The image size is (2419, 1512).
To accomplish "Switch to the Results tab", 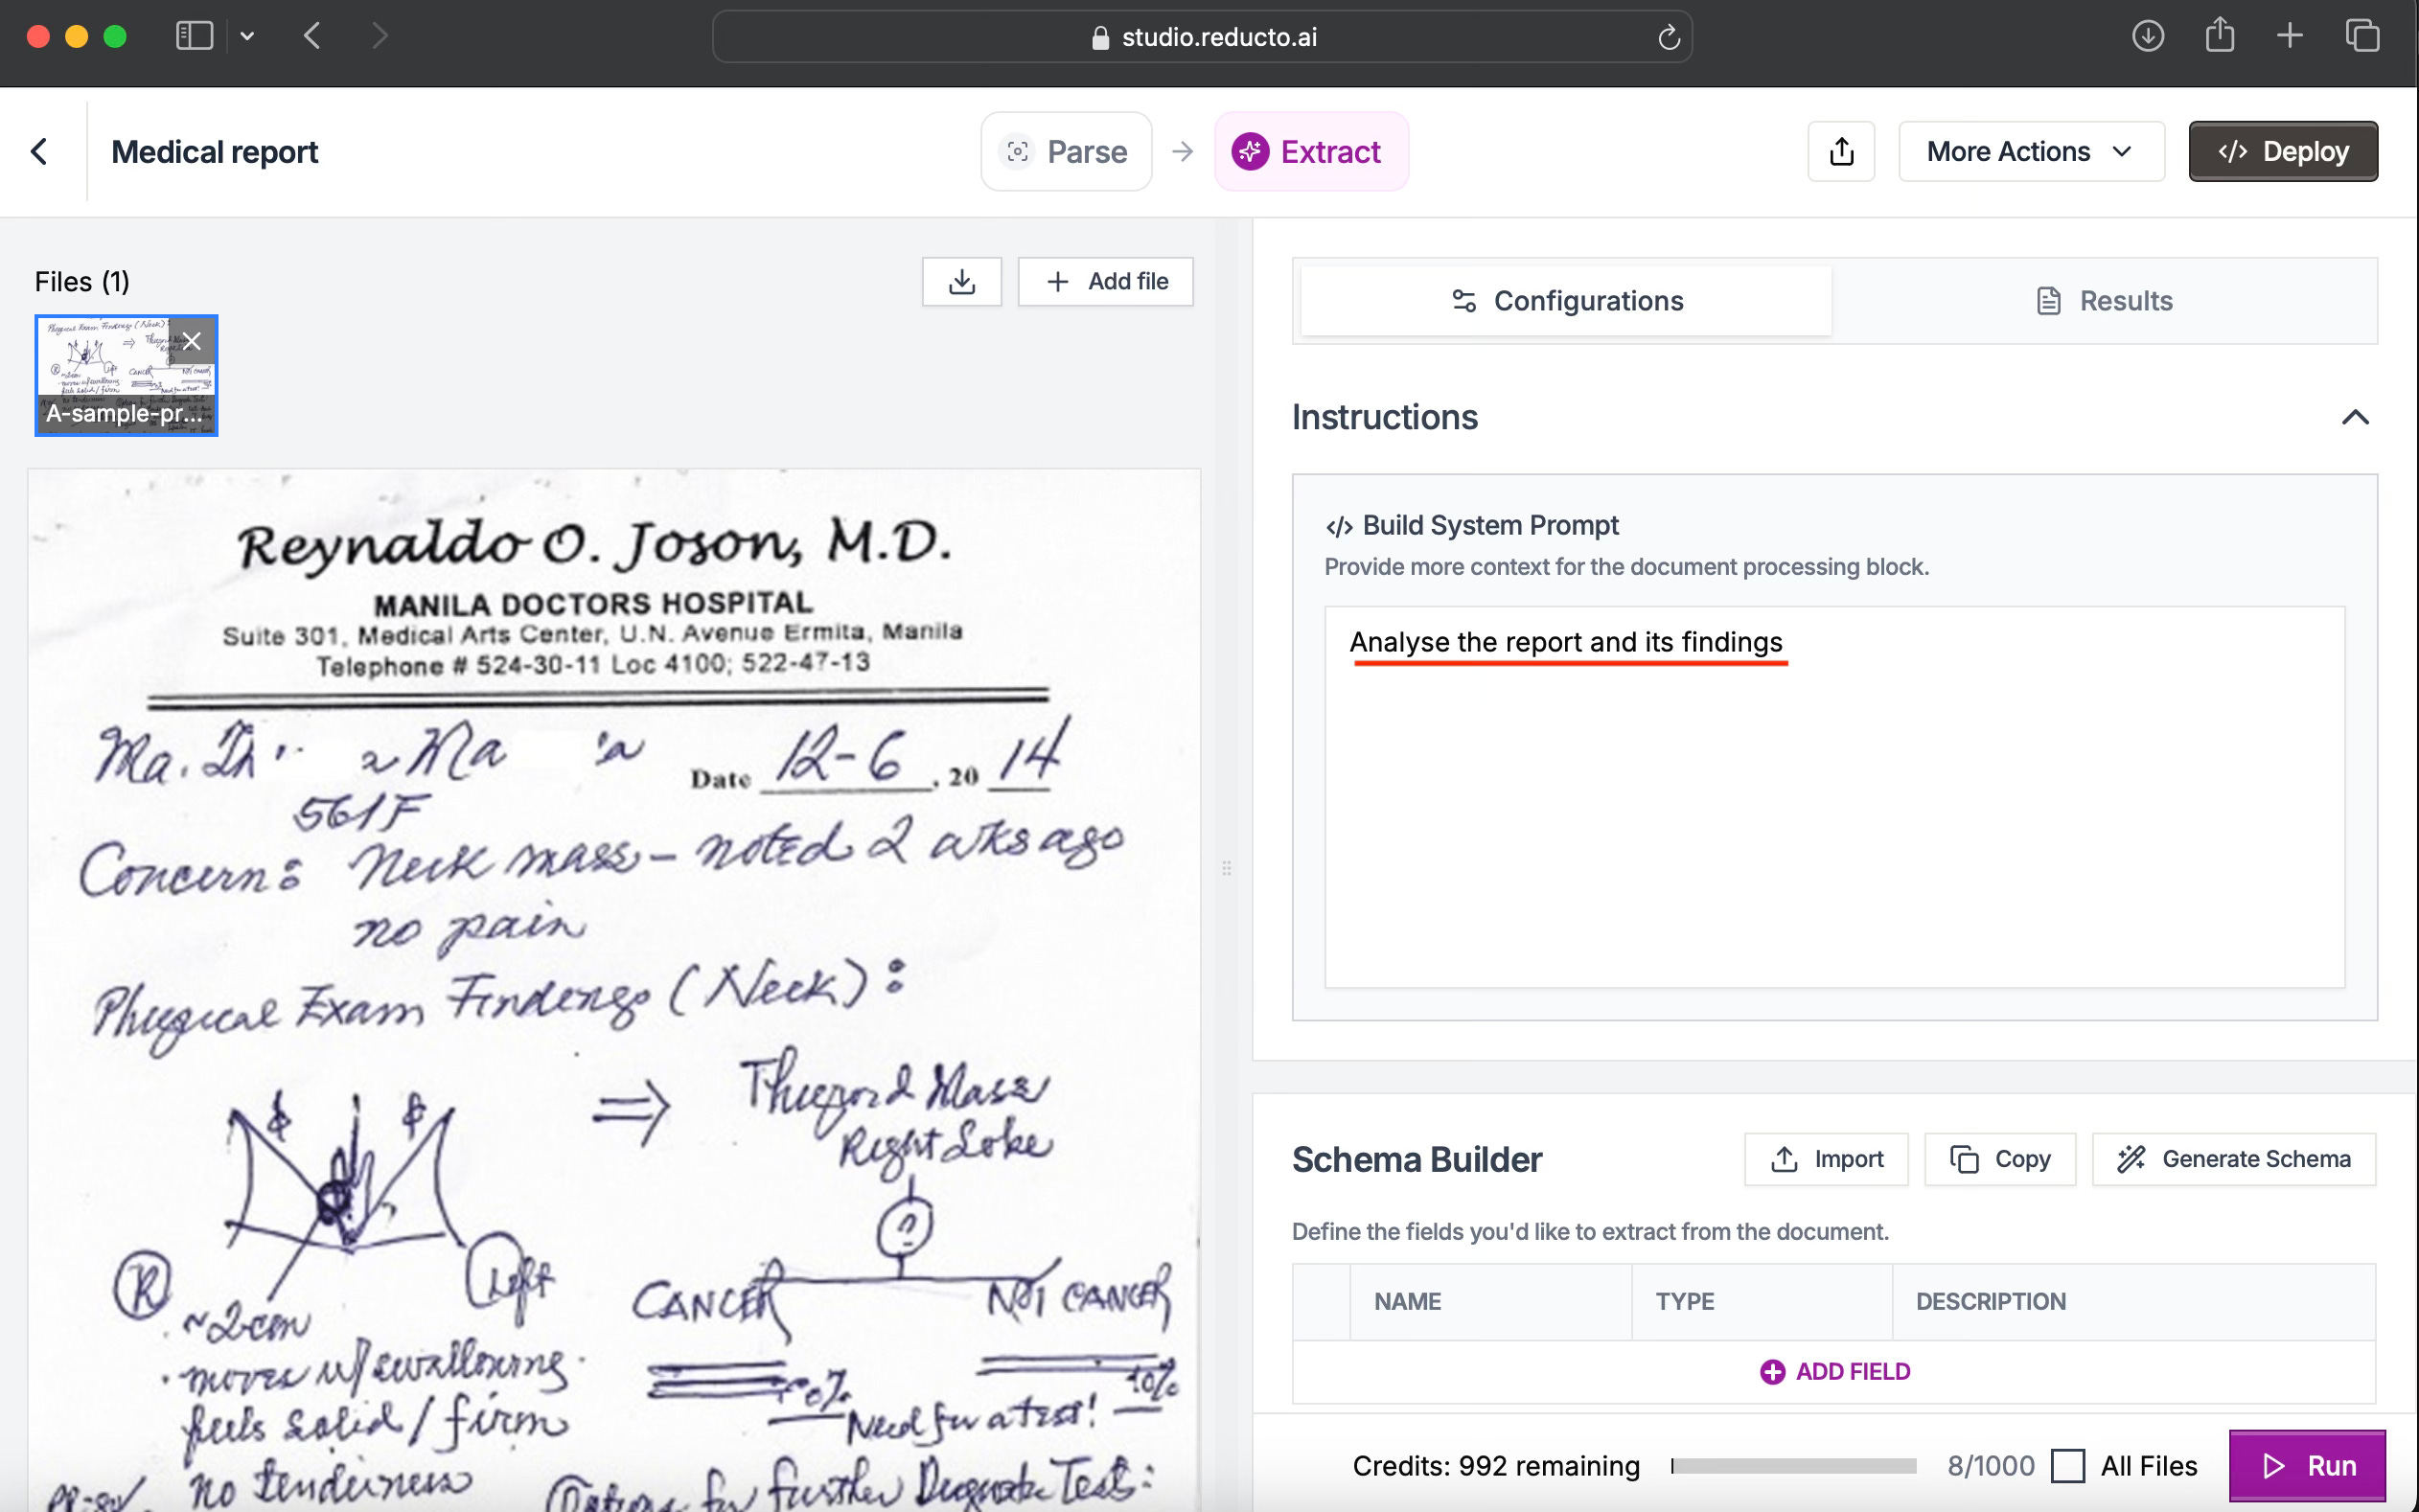I will tap(2104, 301).
